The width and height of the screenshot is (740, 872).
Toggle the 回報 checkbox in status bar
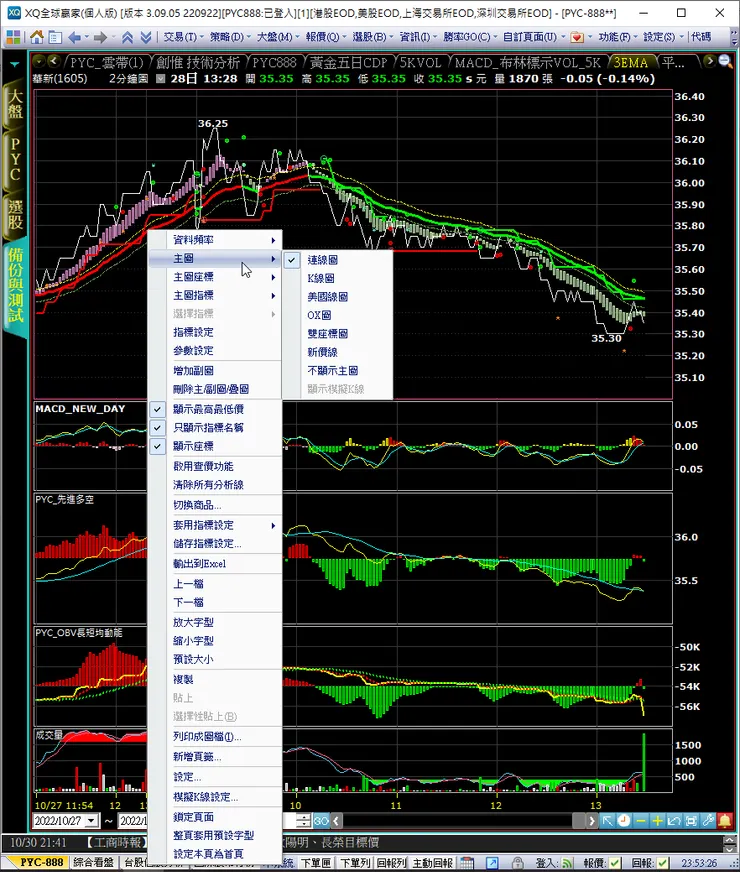click(x=663, y=863)
